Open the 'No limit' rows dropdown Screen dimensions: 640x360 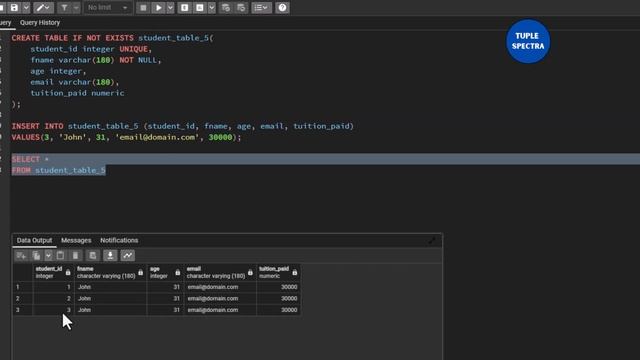[108, 7]
